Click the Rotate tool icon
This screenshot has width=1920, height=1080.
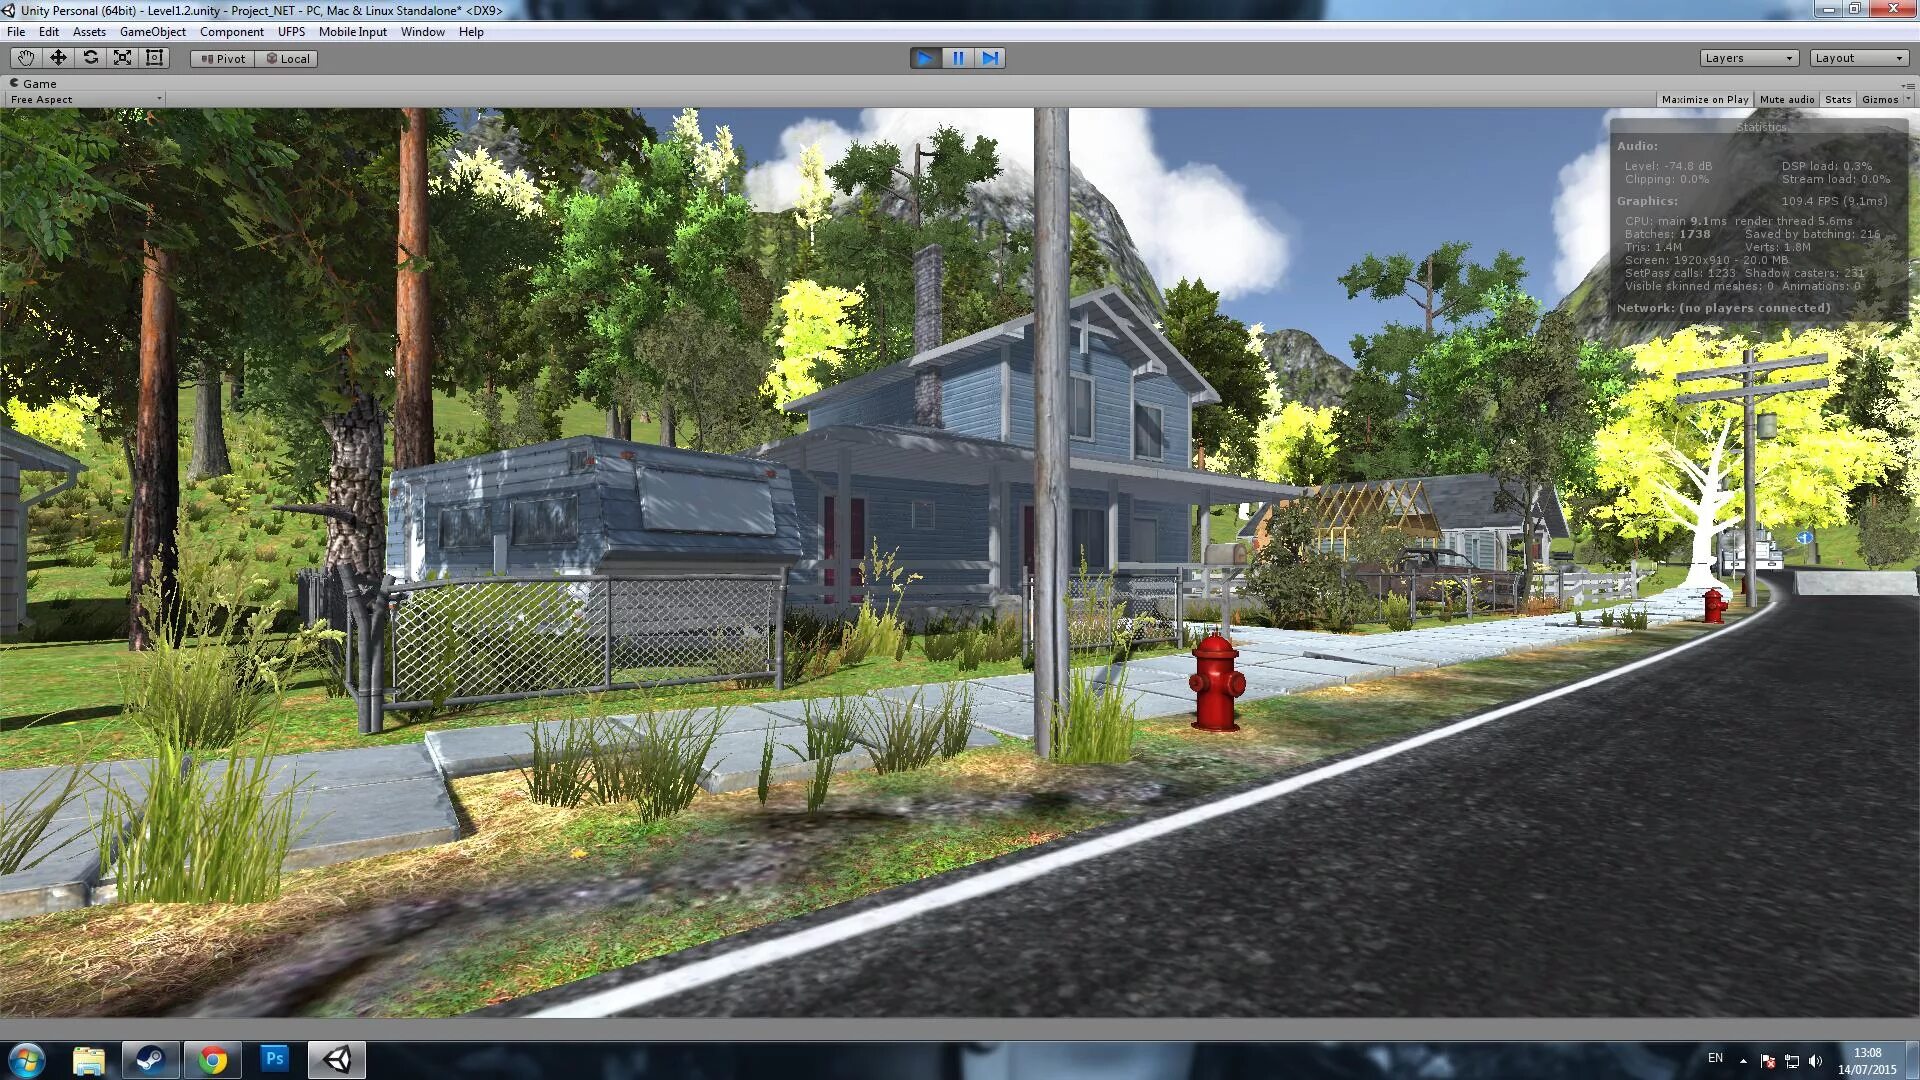point(90,57)
